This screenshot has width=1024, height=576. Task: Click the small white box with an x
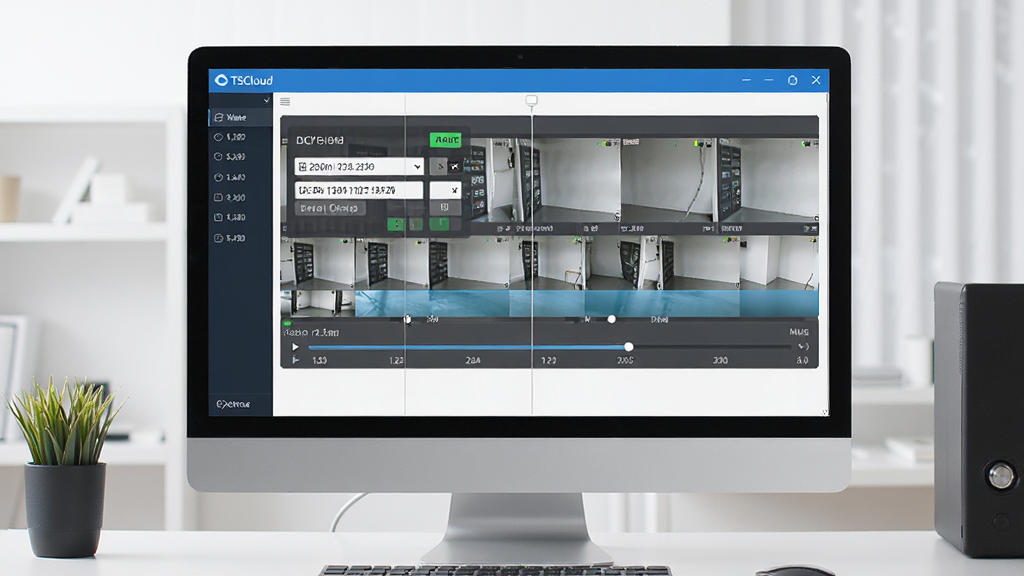(445, 190)
